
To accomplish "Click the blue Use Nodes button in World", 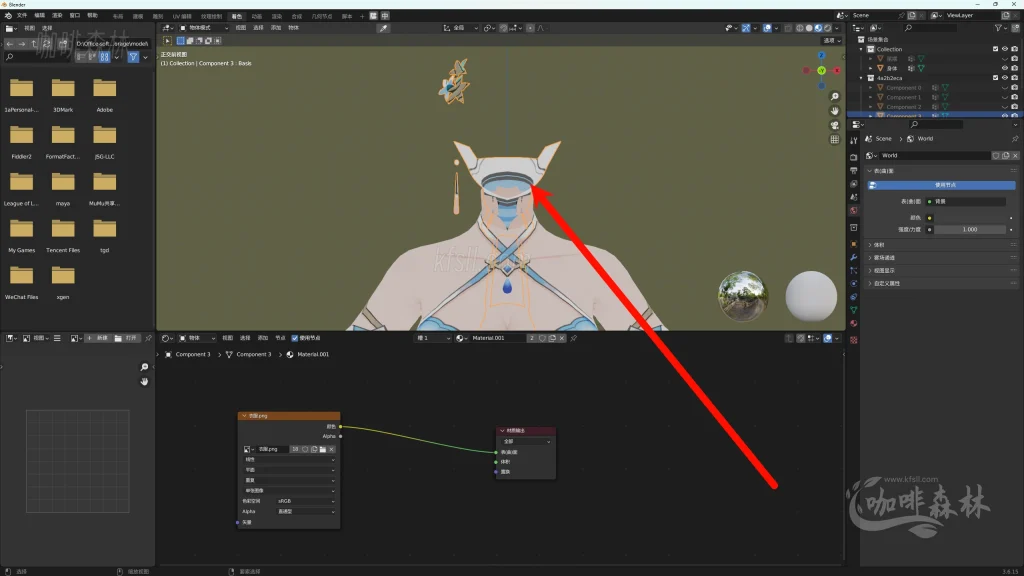I will 940,185.
